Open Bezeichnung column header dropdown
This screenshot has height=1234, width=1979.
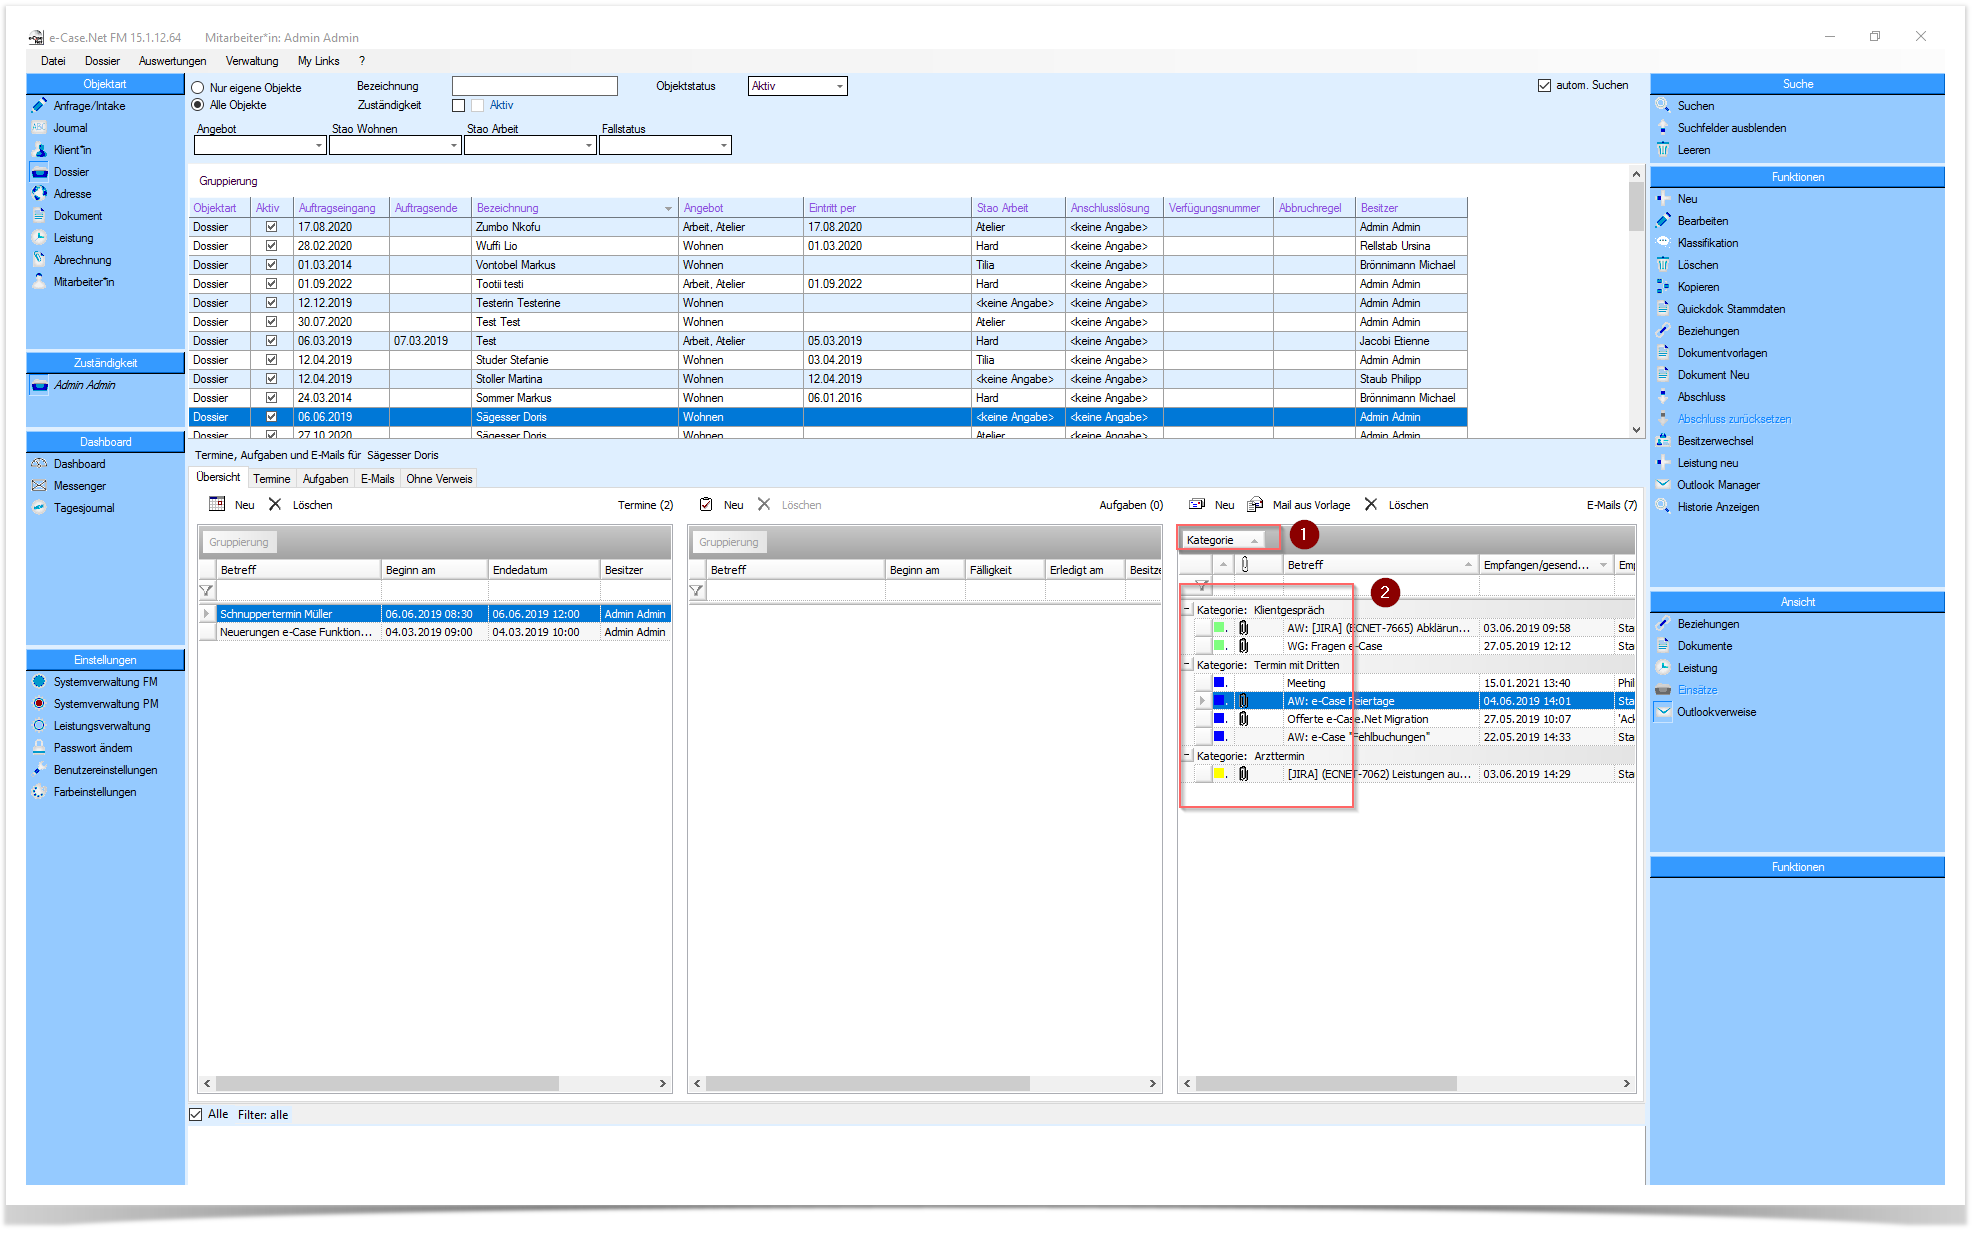point(668,208)
